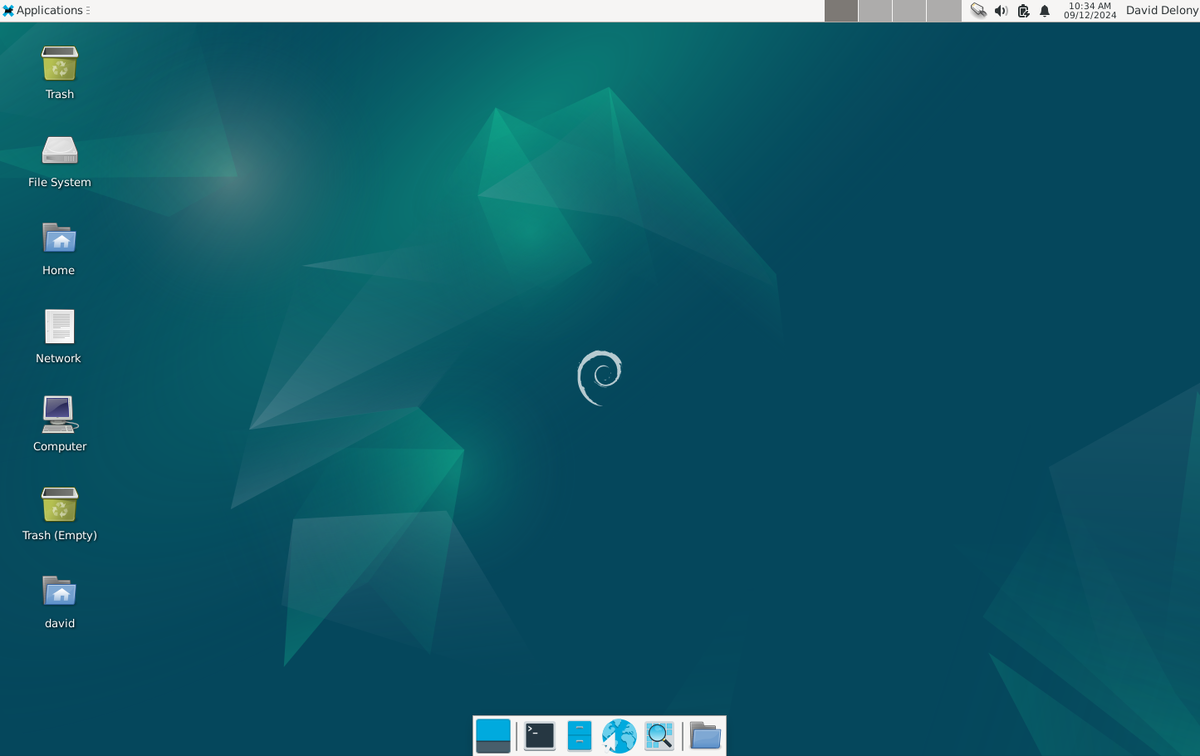Click the 10:34 AM clock
The image size is (1200, 756).
point(1090,10)
